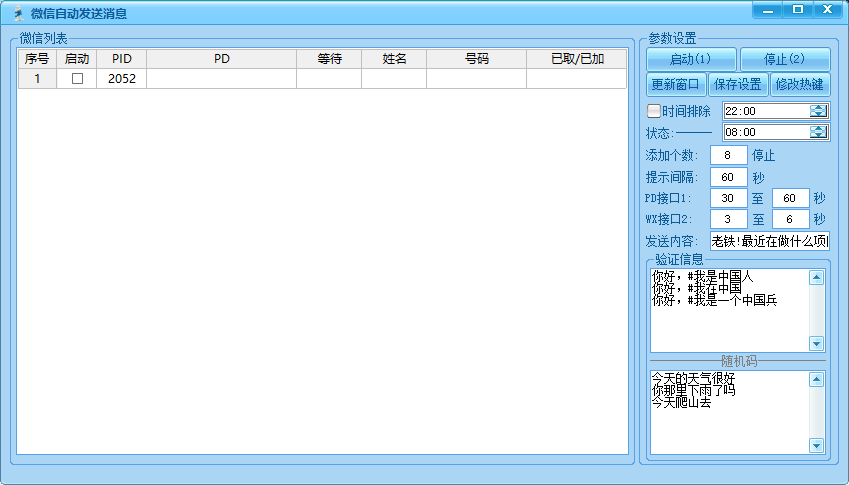Click the PID column header
The height and width of the screenshot is (485, 849).
pos(122,58)
